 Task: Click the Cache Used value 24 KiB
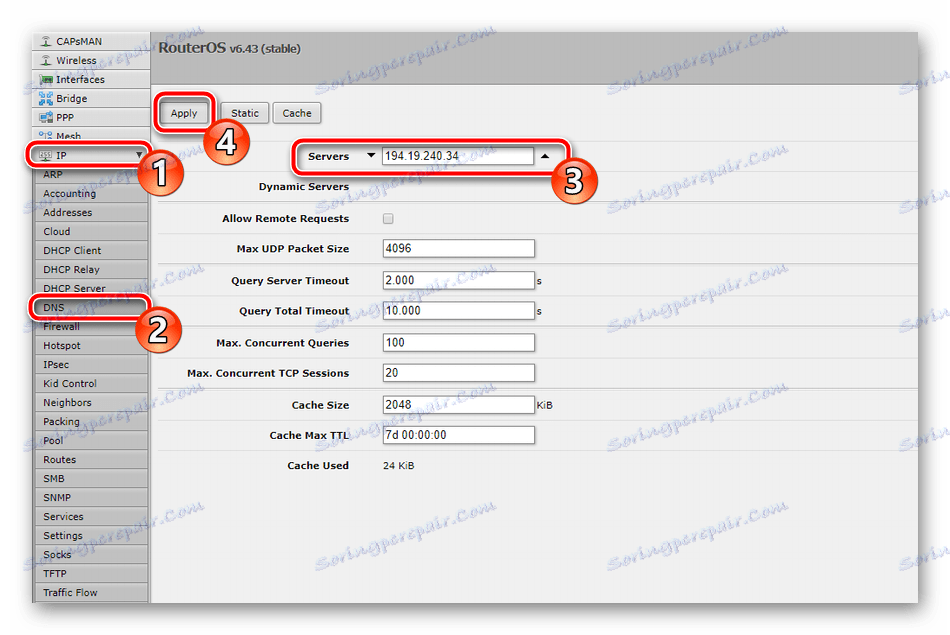[x=399, y=466]
